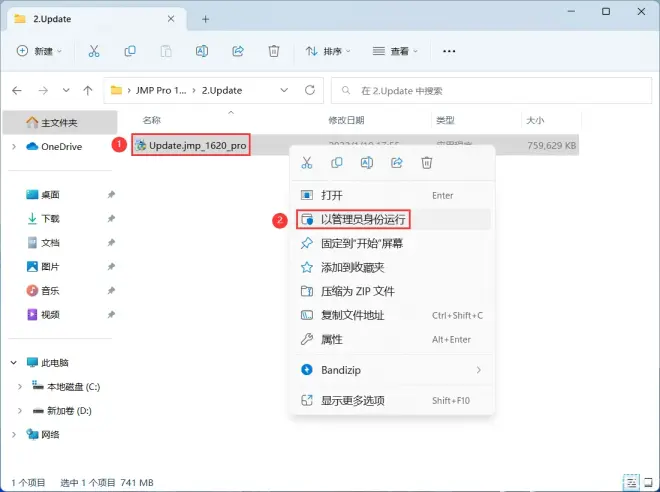
Task: Refresh the current folder view
Action: coord(310,90)
